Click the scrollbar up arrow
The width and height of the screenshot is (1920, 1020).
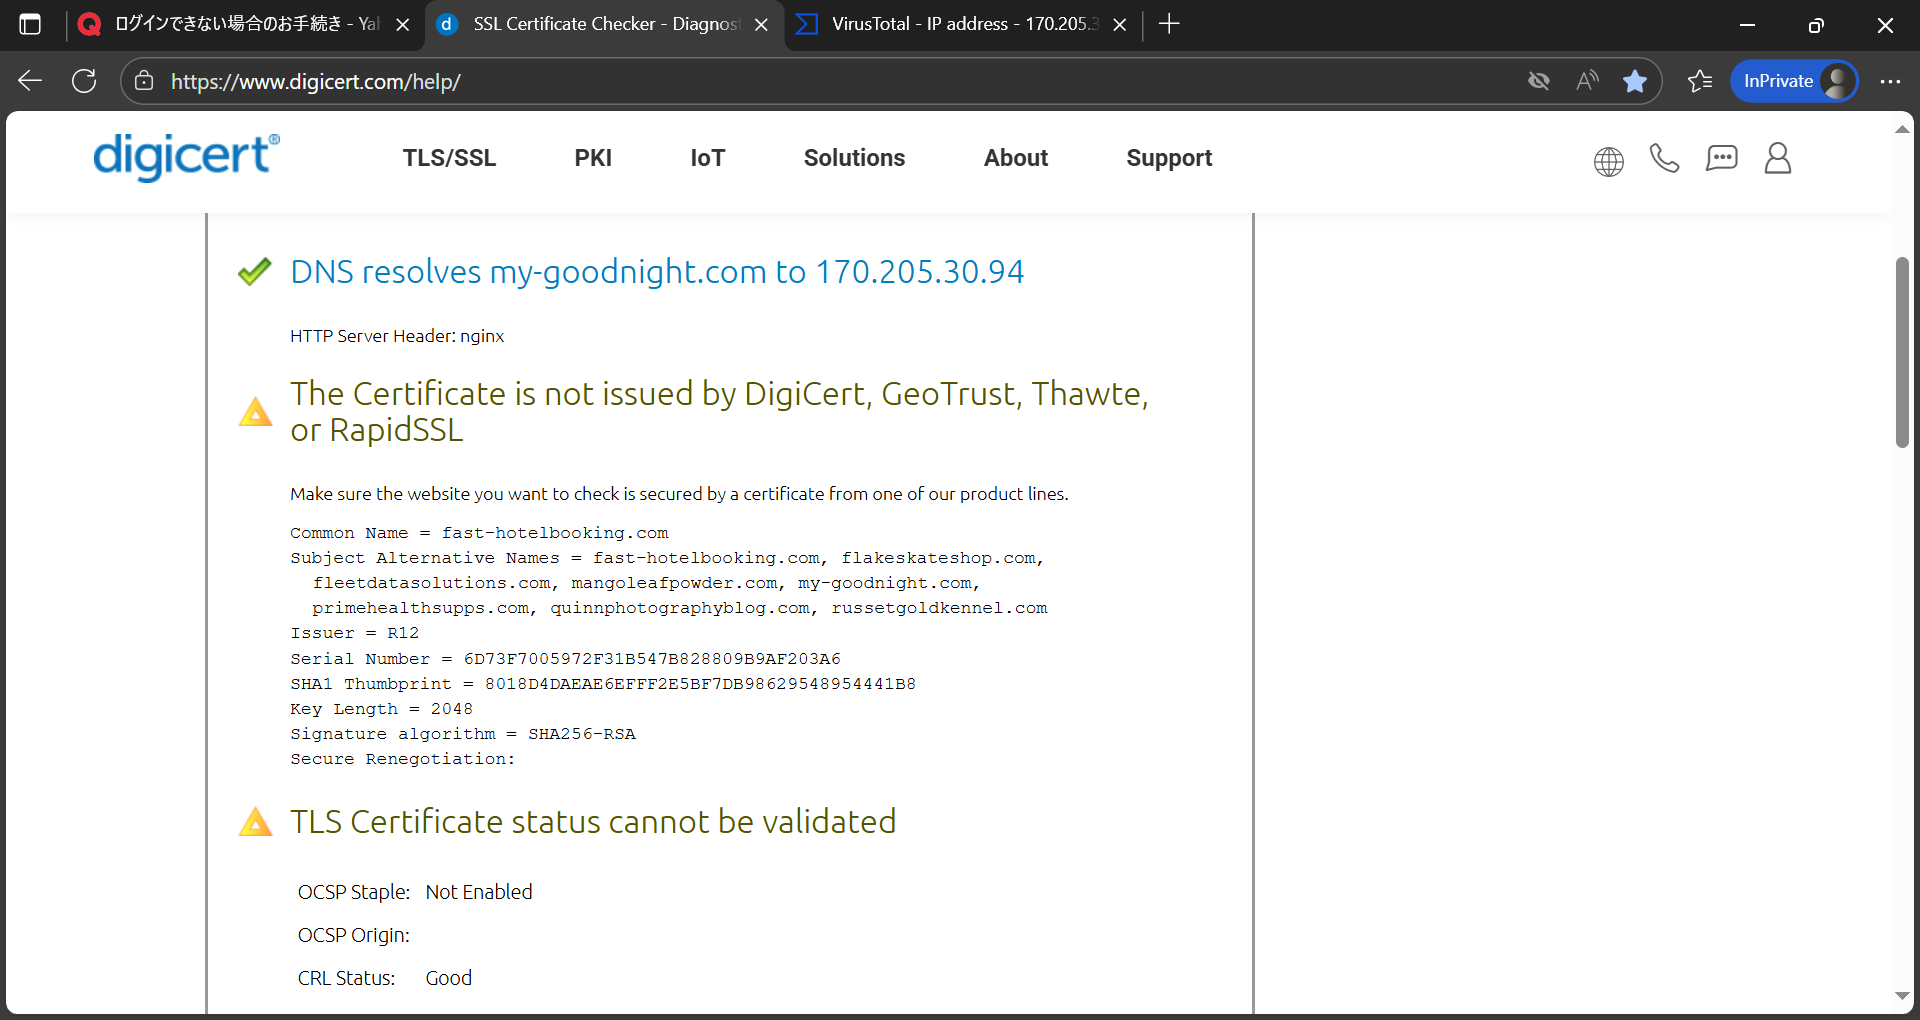[x=1902, y=129]
